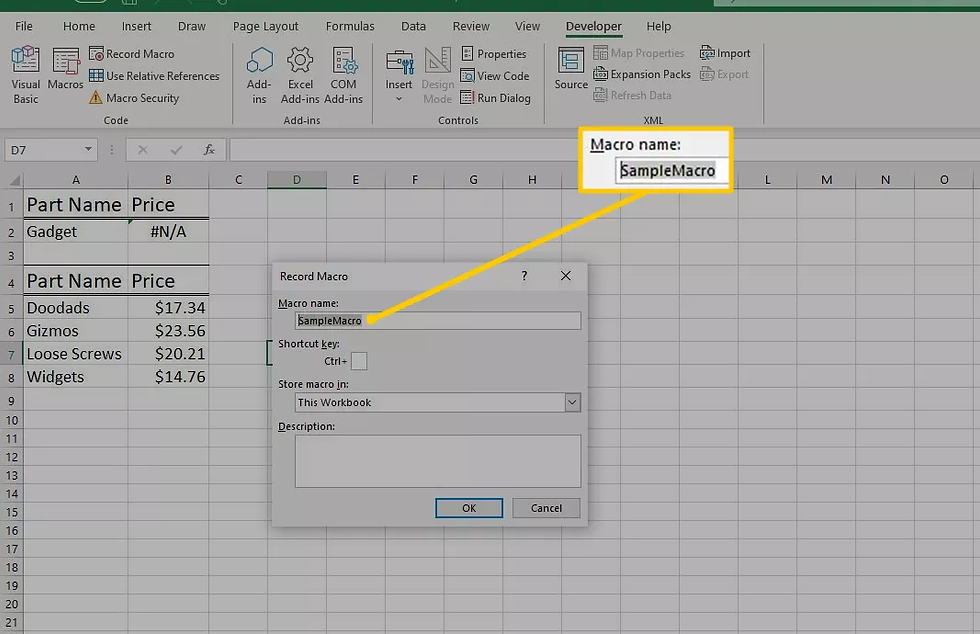The height and width of the screenshot is (634, 980).
Task: Click the Select All corner triangle
Action: click(14, 180)
